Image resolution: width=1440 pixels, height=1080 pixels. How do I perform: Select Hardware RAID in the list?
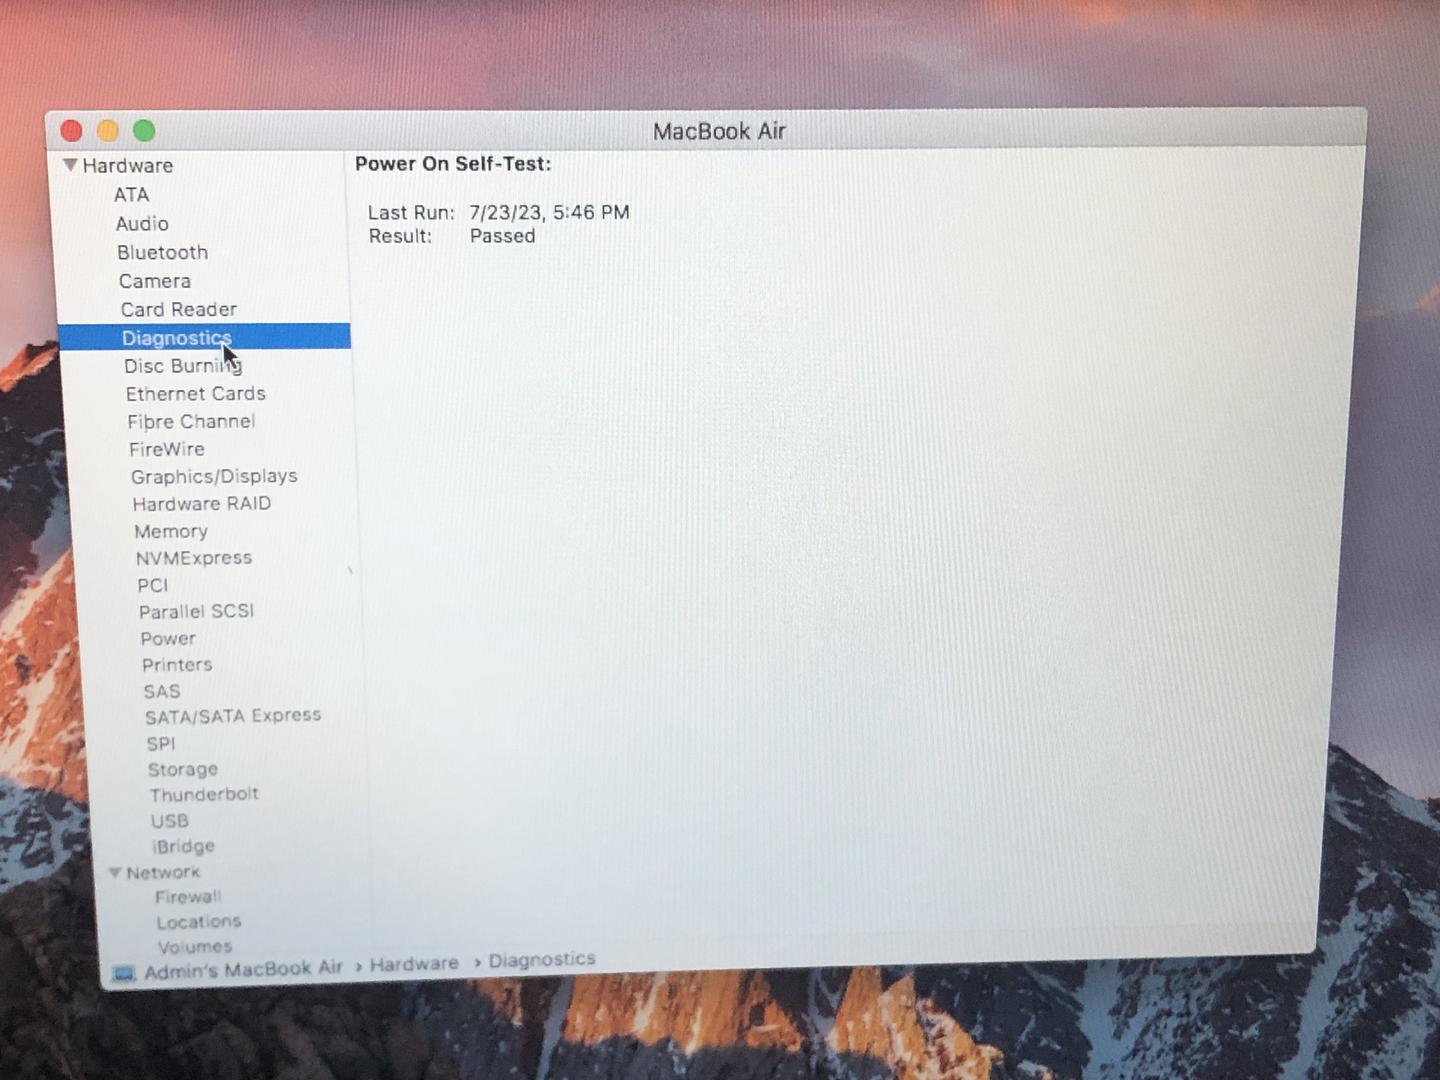[202, 504]
